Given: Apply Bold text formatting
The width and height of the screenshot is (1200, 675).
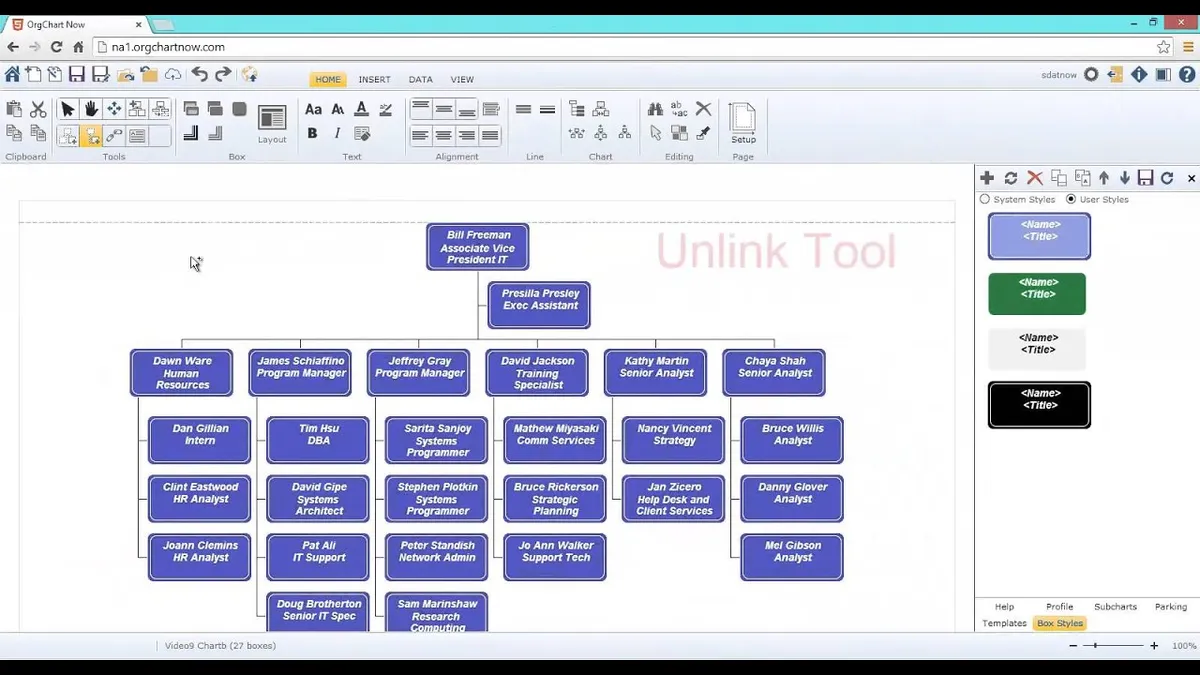Looking at the screenshot, I should coord(312,133).
